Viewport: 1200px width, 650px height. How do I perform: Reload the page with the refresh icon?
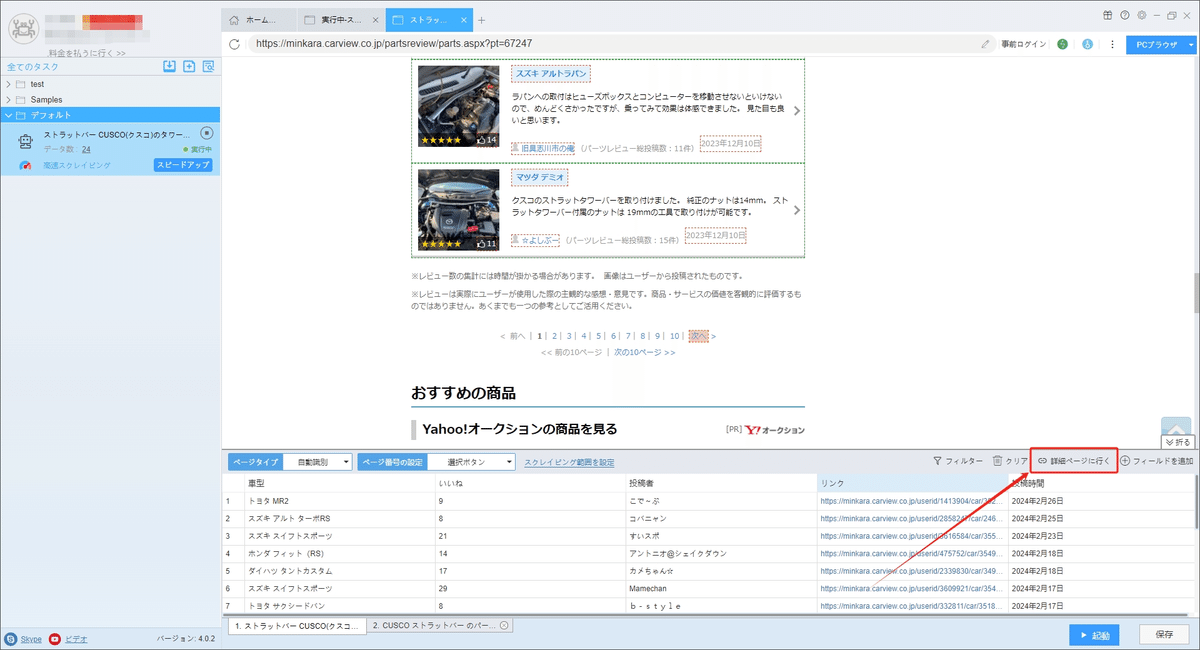tap(234, 44)
